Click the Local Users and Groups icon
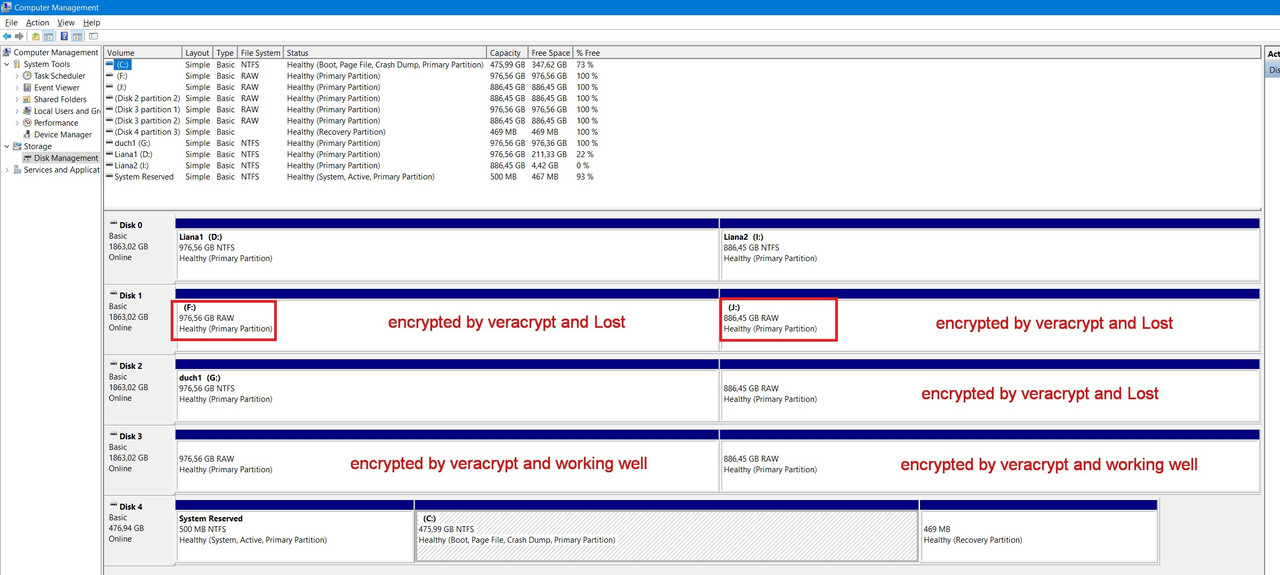The height and width of the screenshot is (575, 1280). [27, 111]
